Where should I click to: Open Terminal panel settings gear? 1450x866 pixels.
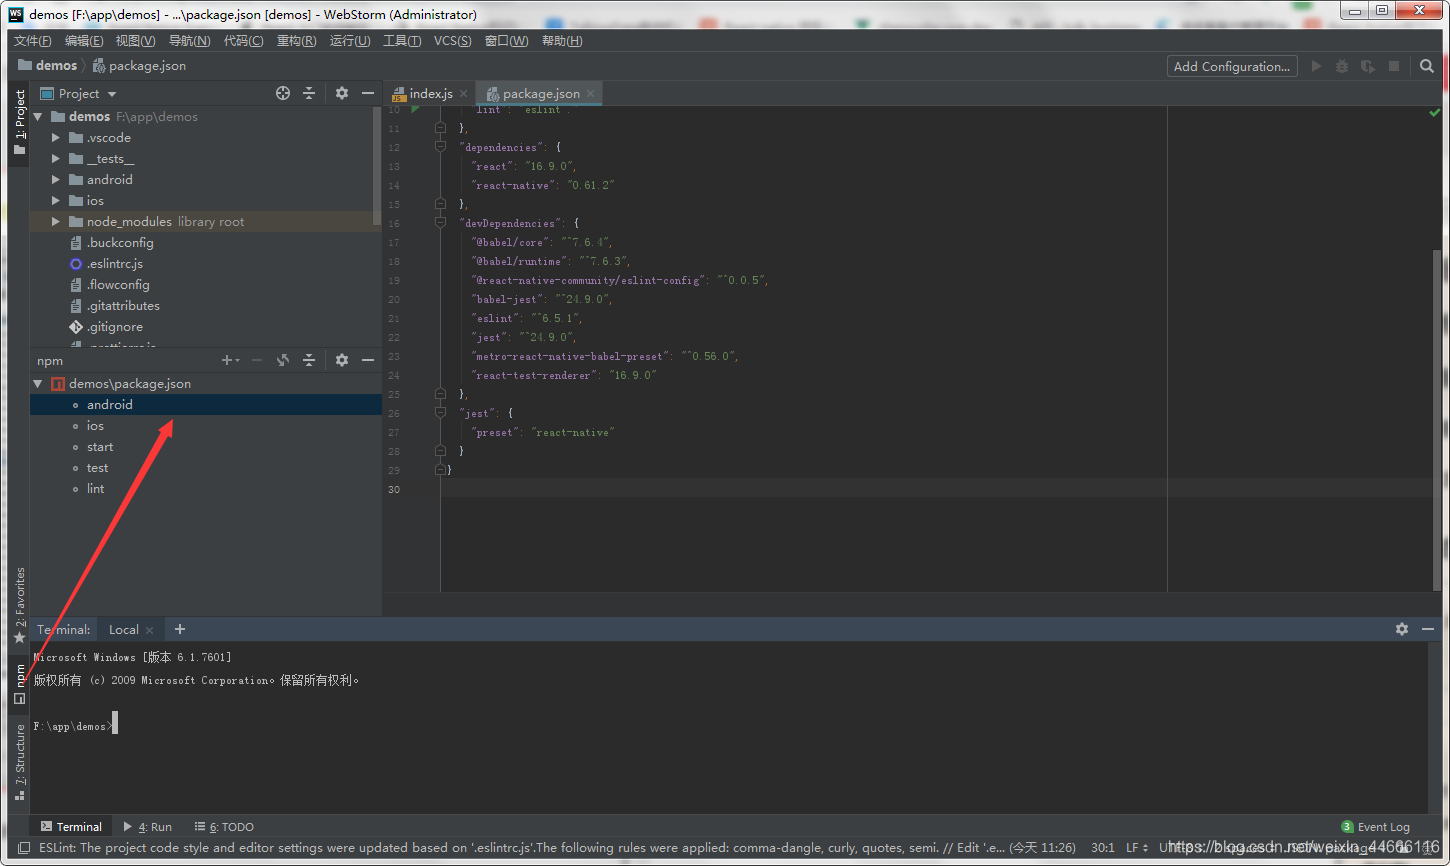coord(1402,629)
